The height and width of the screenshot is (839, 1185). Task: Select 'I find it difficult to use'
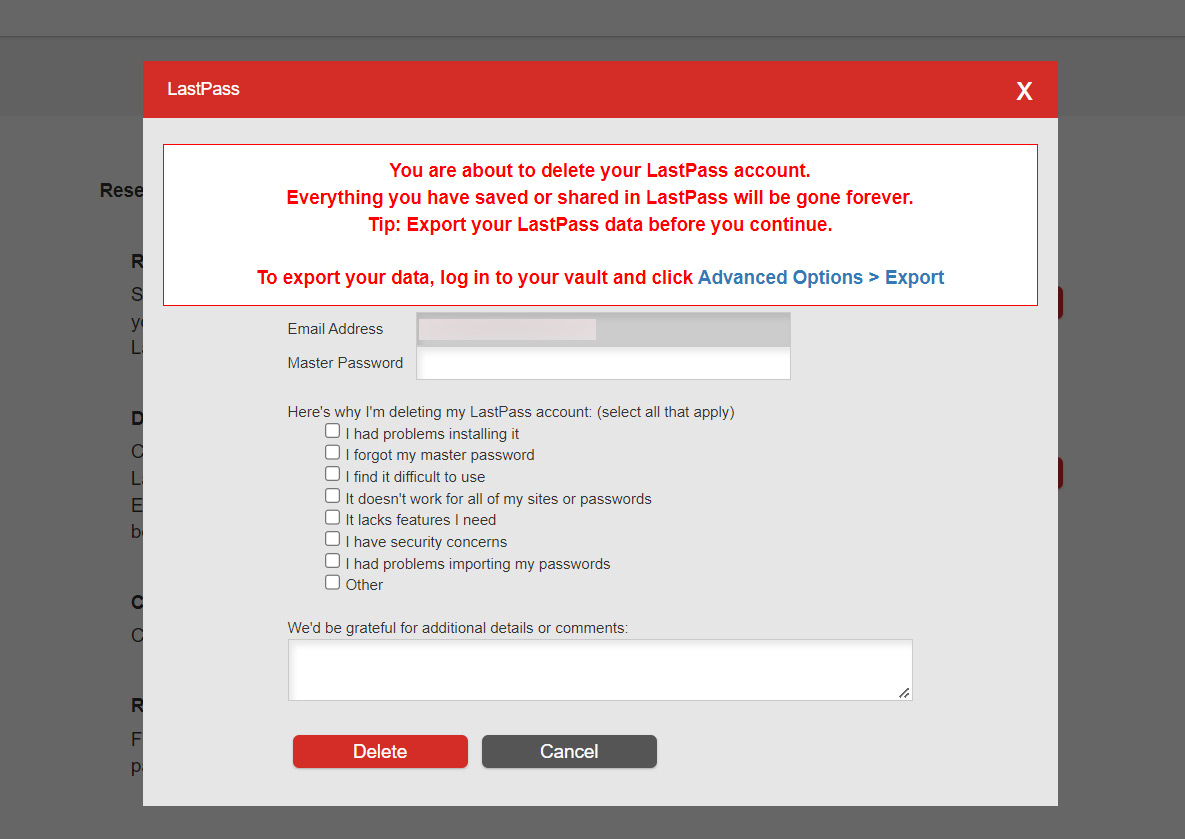333,474
